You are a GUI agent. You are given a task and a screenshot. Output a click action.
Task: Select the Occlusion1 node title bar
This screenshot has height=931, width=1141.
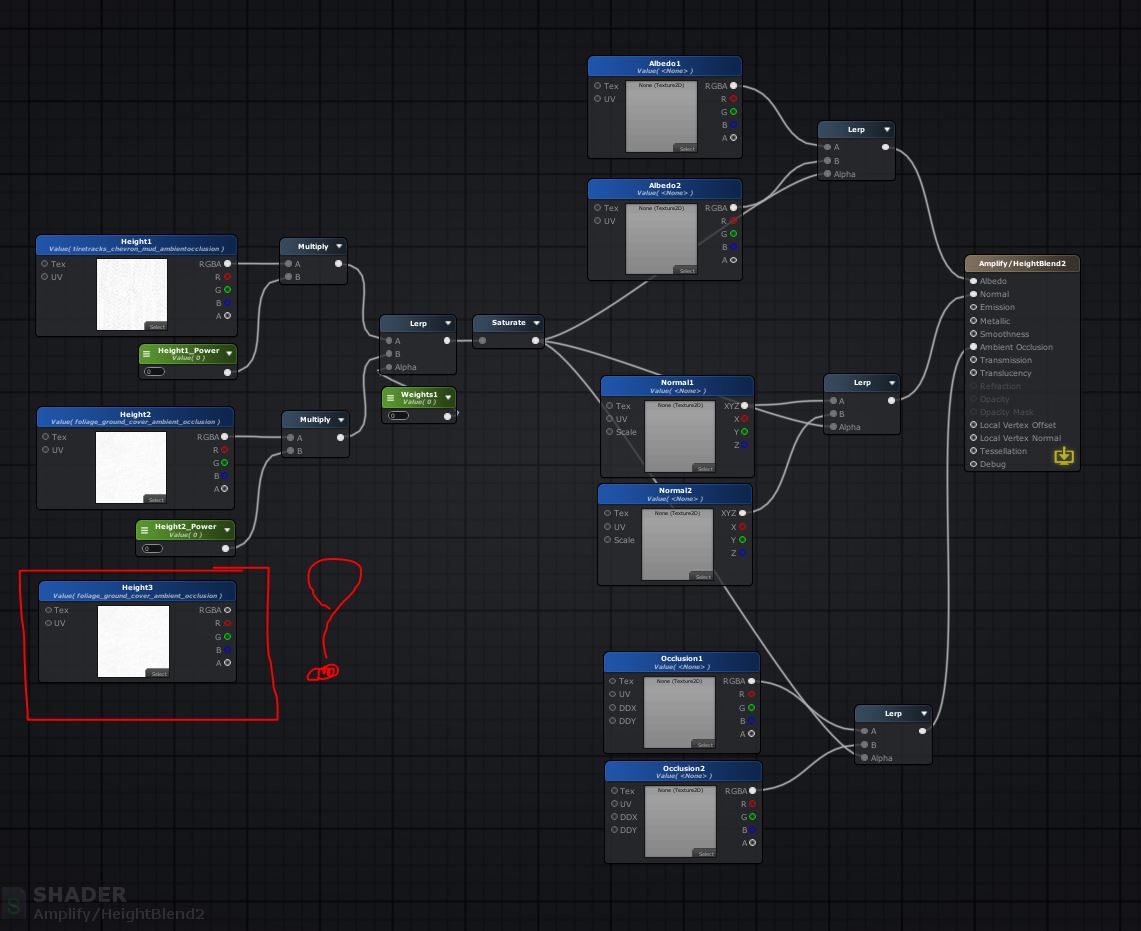point(682,662)
